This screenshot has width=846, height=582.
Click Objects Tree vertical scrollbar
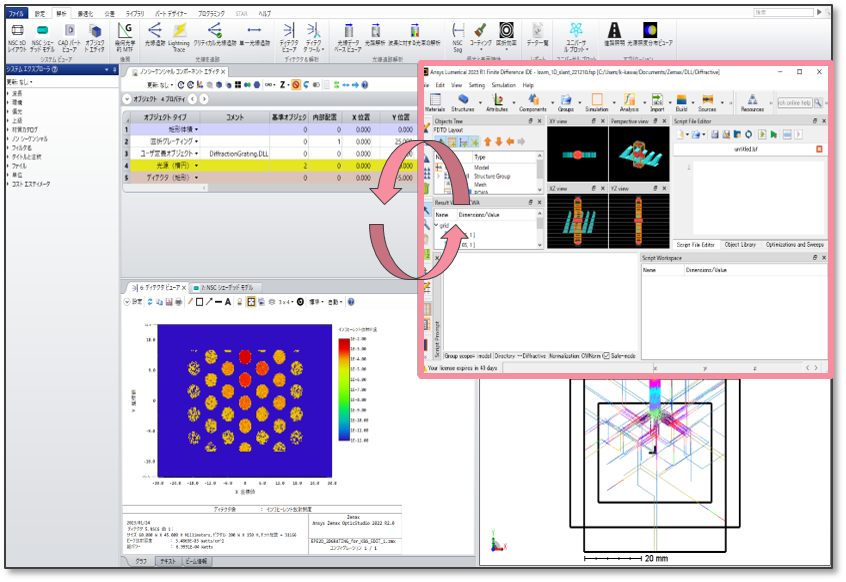coord(539,172)
